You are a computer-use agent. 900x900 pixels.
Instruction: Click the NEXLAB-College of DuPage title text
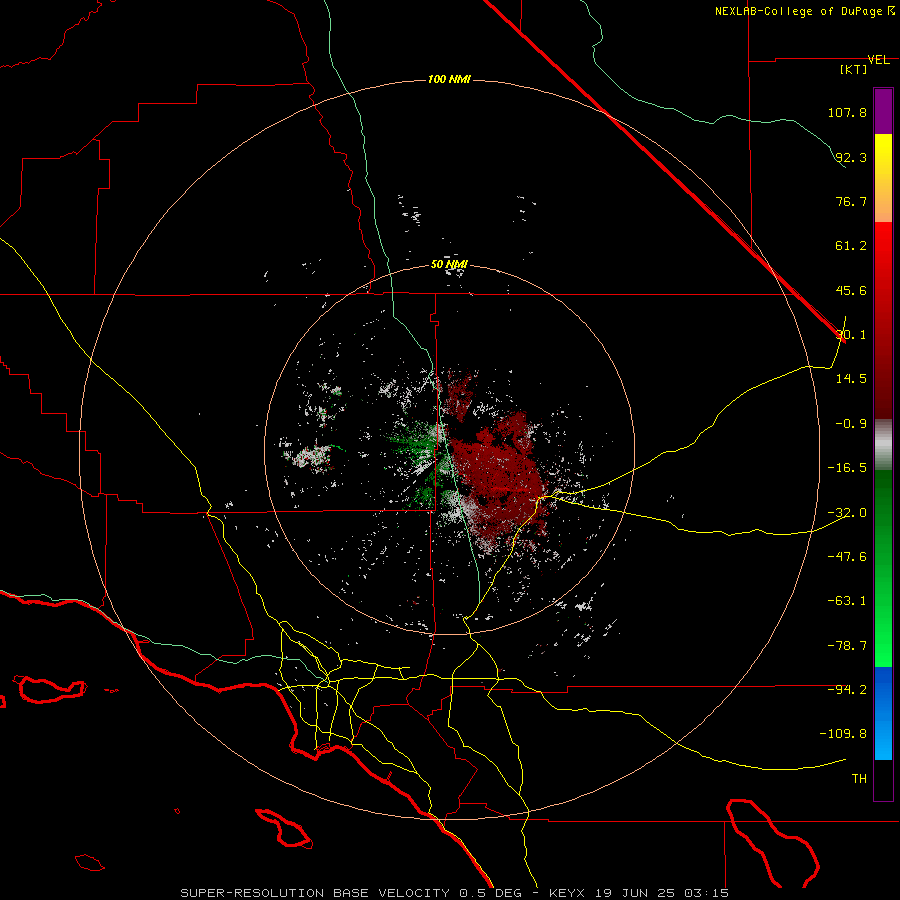804,11
